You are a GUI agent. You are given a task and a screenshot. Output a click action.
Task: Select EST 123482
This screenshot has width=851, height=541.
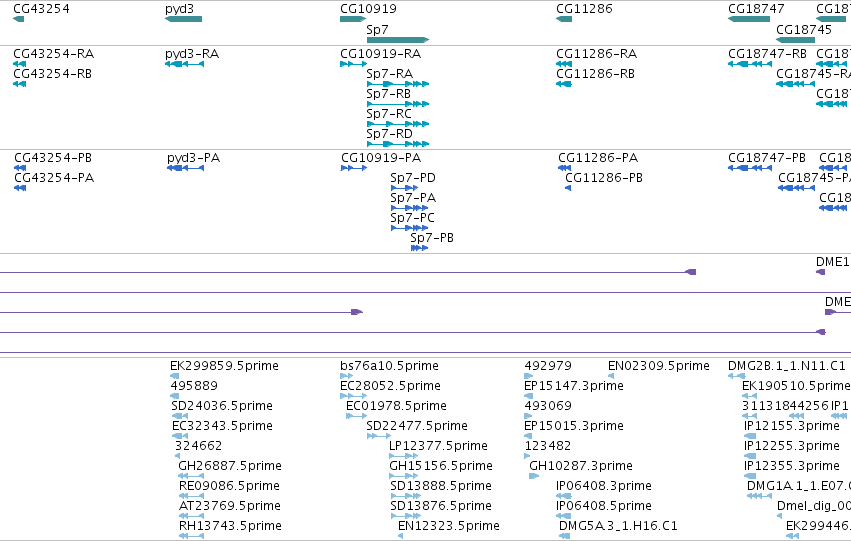point(548,446)
